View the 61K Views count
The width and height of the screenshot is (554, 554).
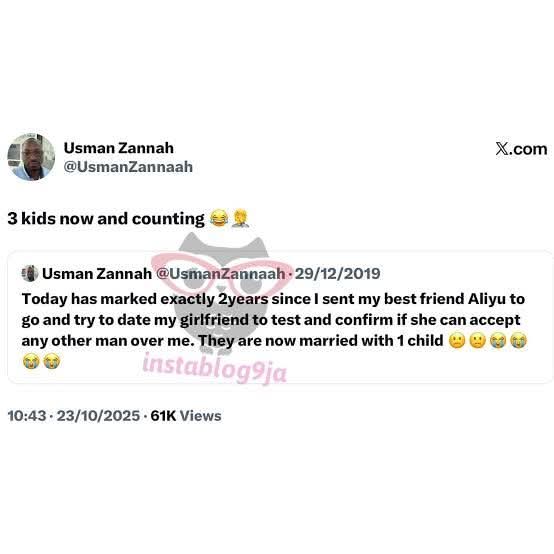coord(186,416)
